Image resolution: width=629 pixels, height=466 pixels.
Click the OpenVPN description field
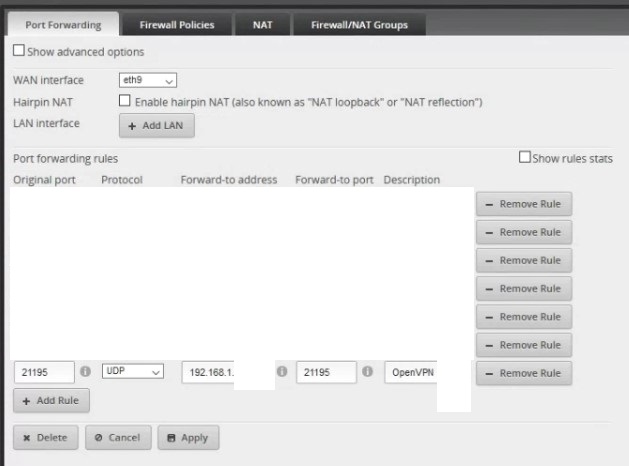410,372
